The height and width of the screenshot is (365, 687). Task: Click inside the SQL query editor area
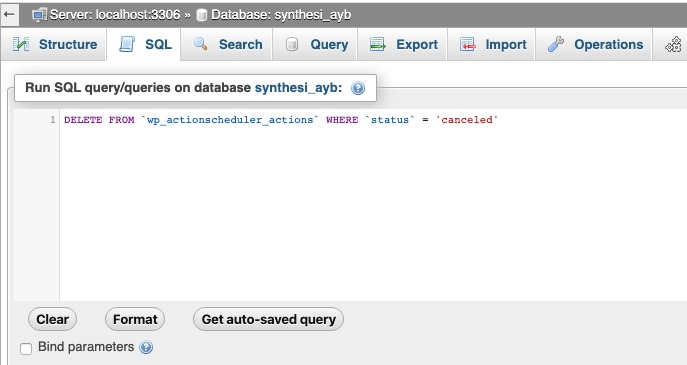point(372,205)
